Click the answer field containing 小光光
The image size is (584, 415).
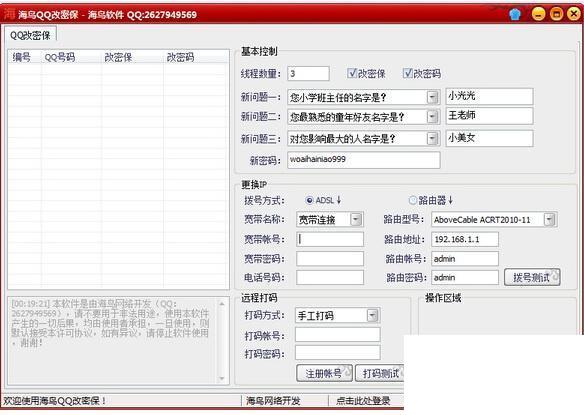point(489,96)
